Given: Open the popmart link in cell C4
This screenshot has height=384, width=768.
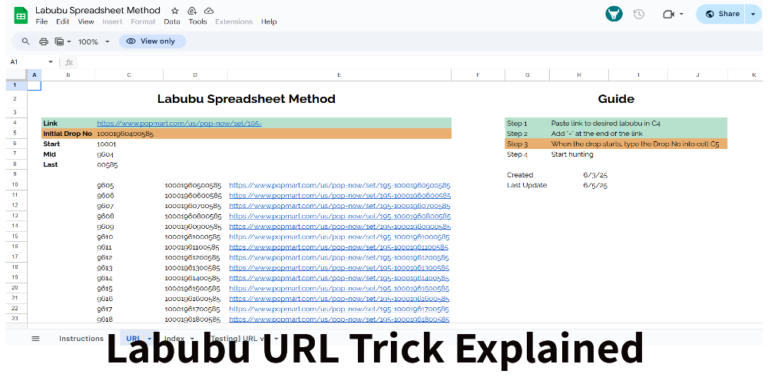Looking at the screenshot, I should (x=179, y=123).
